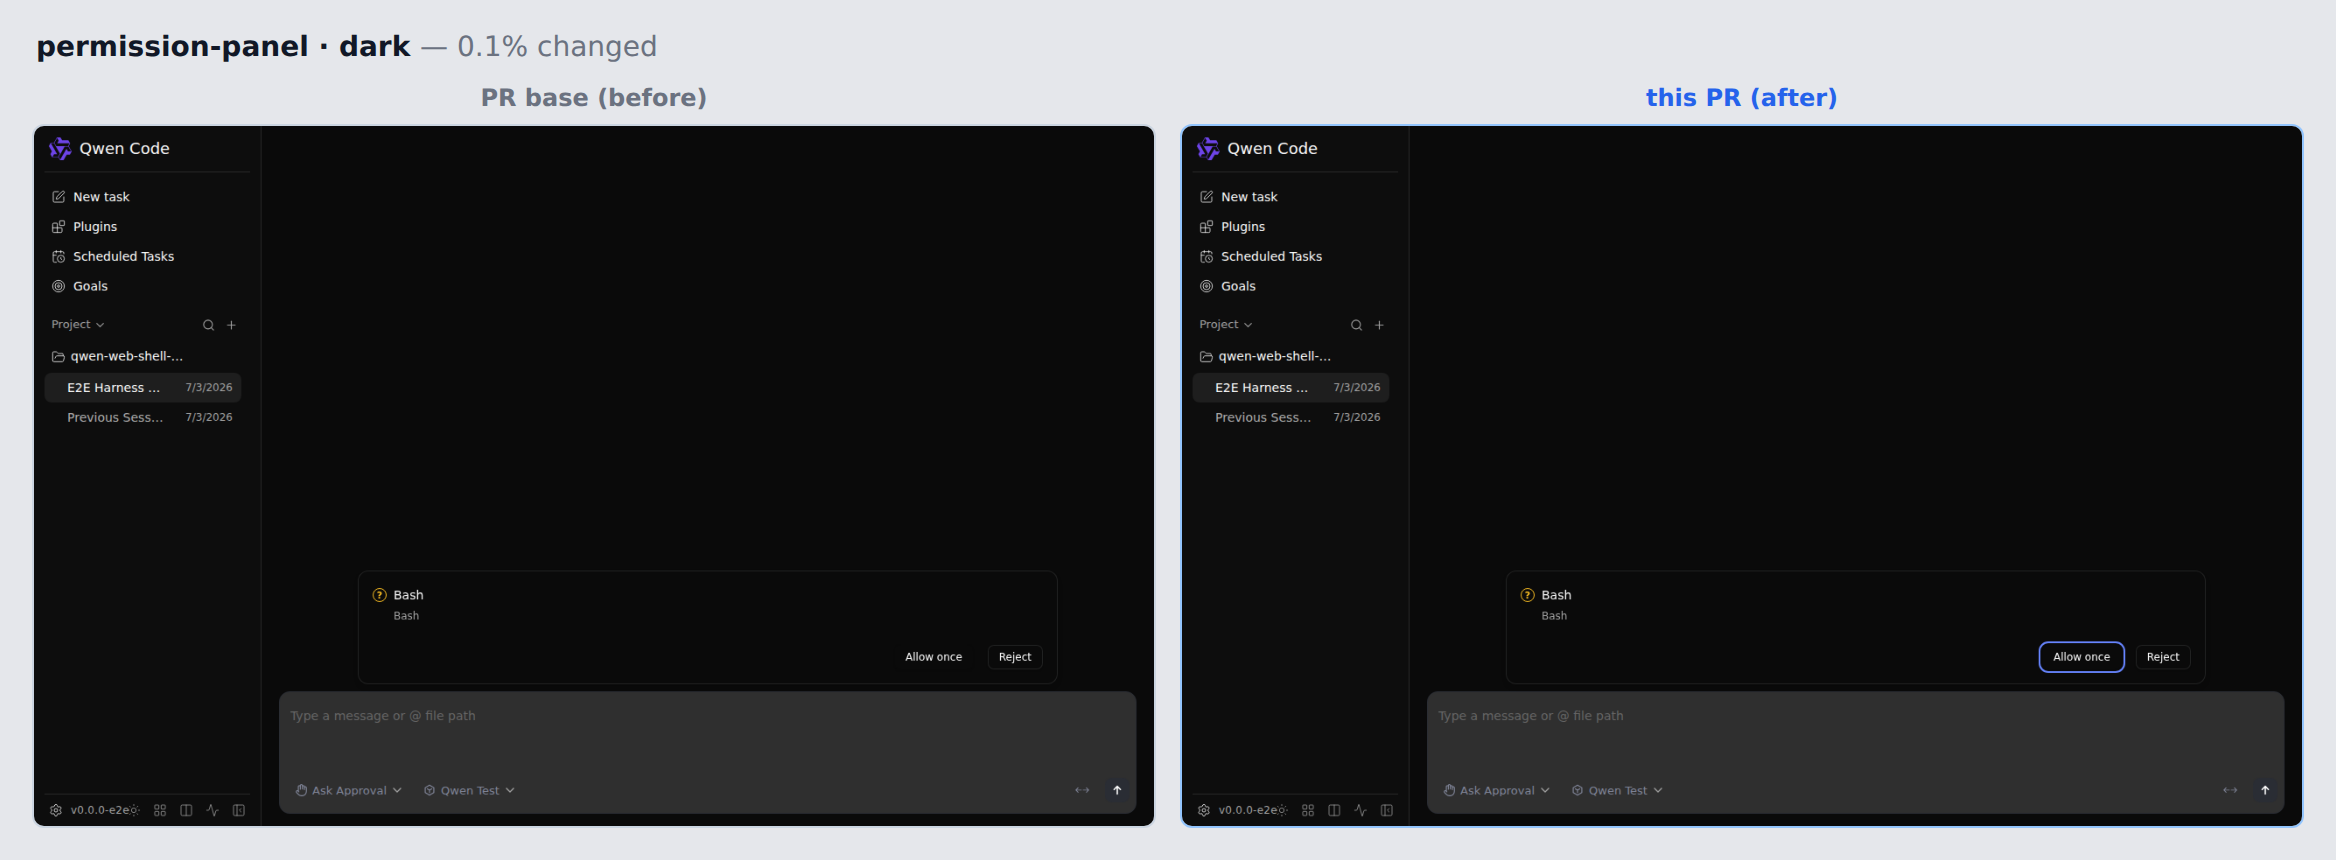
Task: Click the horizontal expand arrows icon, after panel
Action: click(2230, 790)
